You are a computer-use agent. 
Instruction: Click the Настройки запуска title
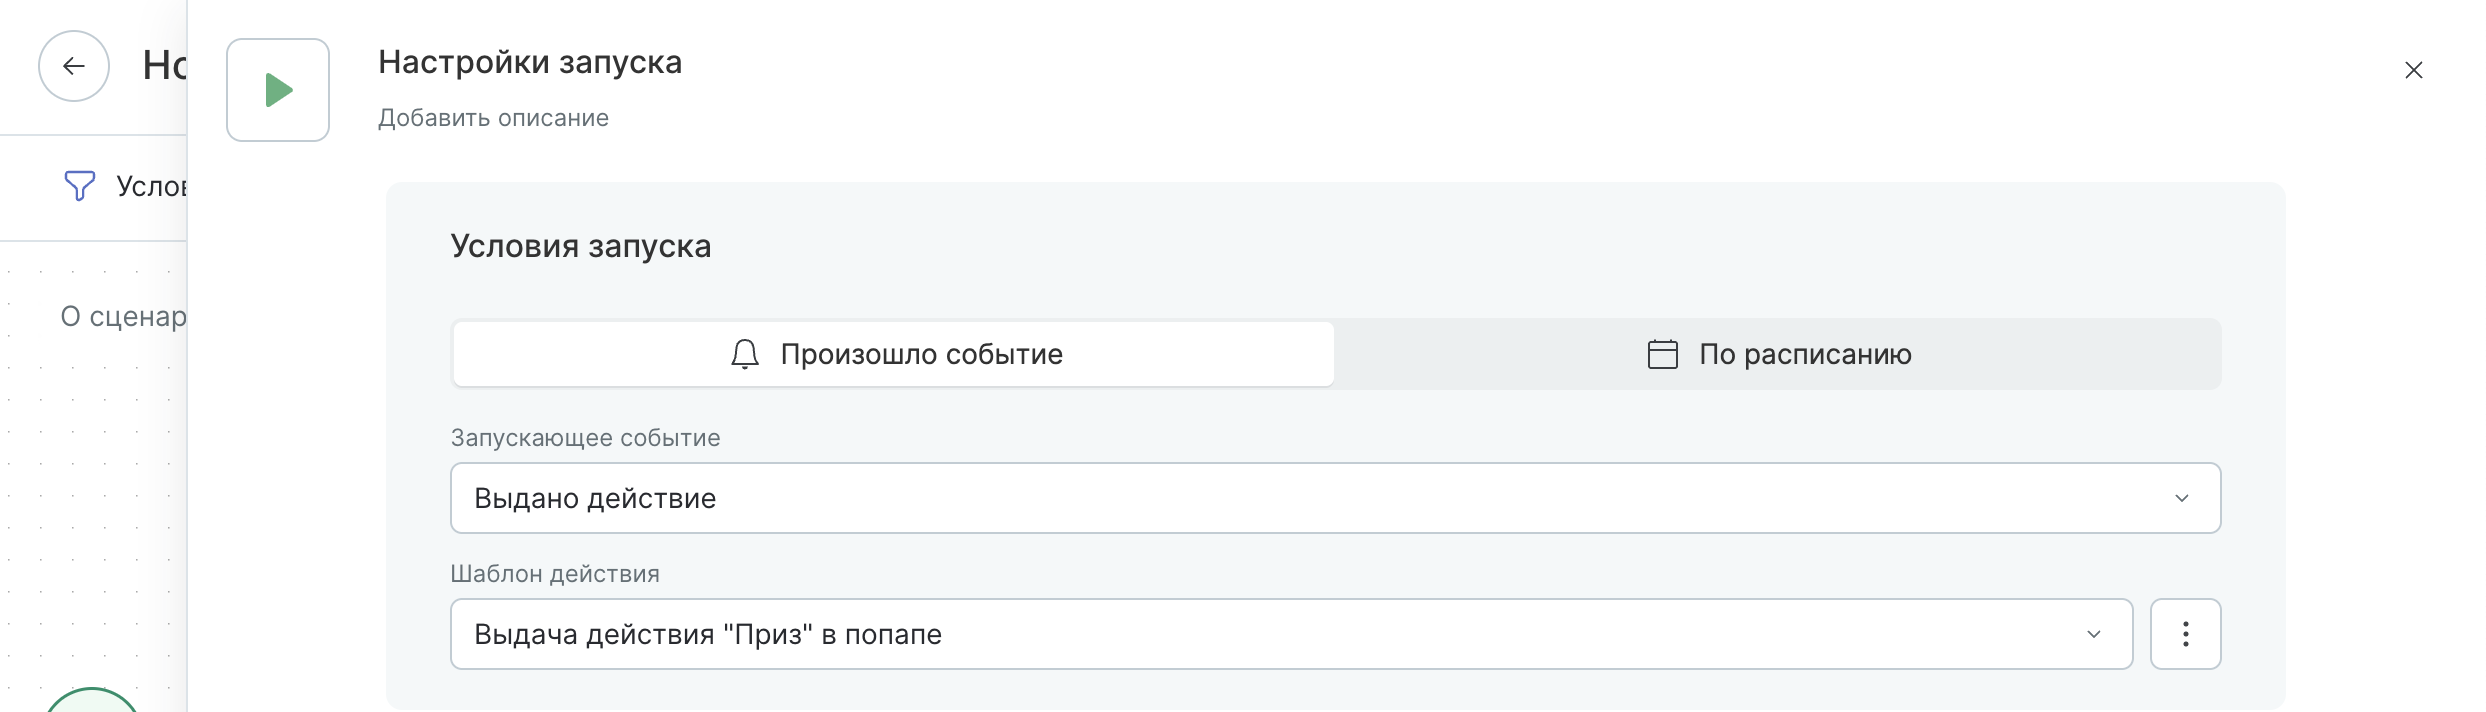530,62
